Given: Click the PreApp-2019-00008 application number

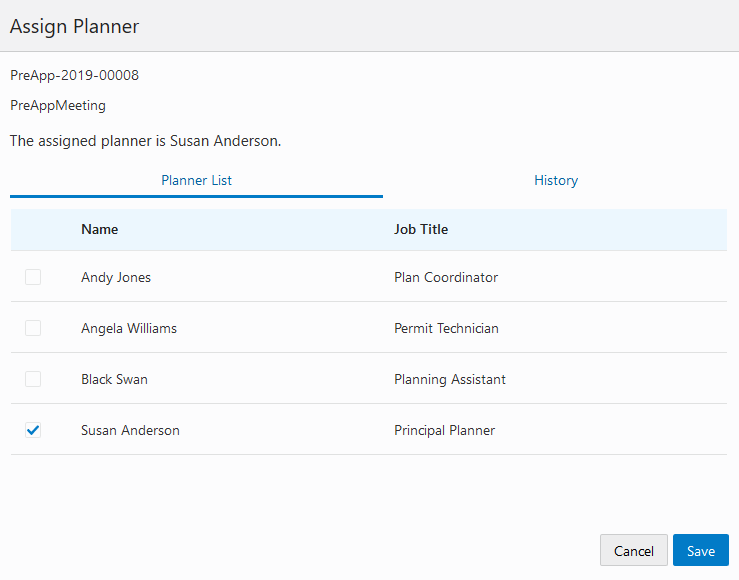Looking at the screenshot, I should [x=75, y=75].
